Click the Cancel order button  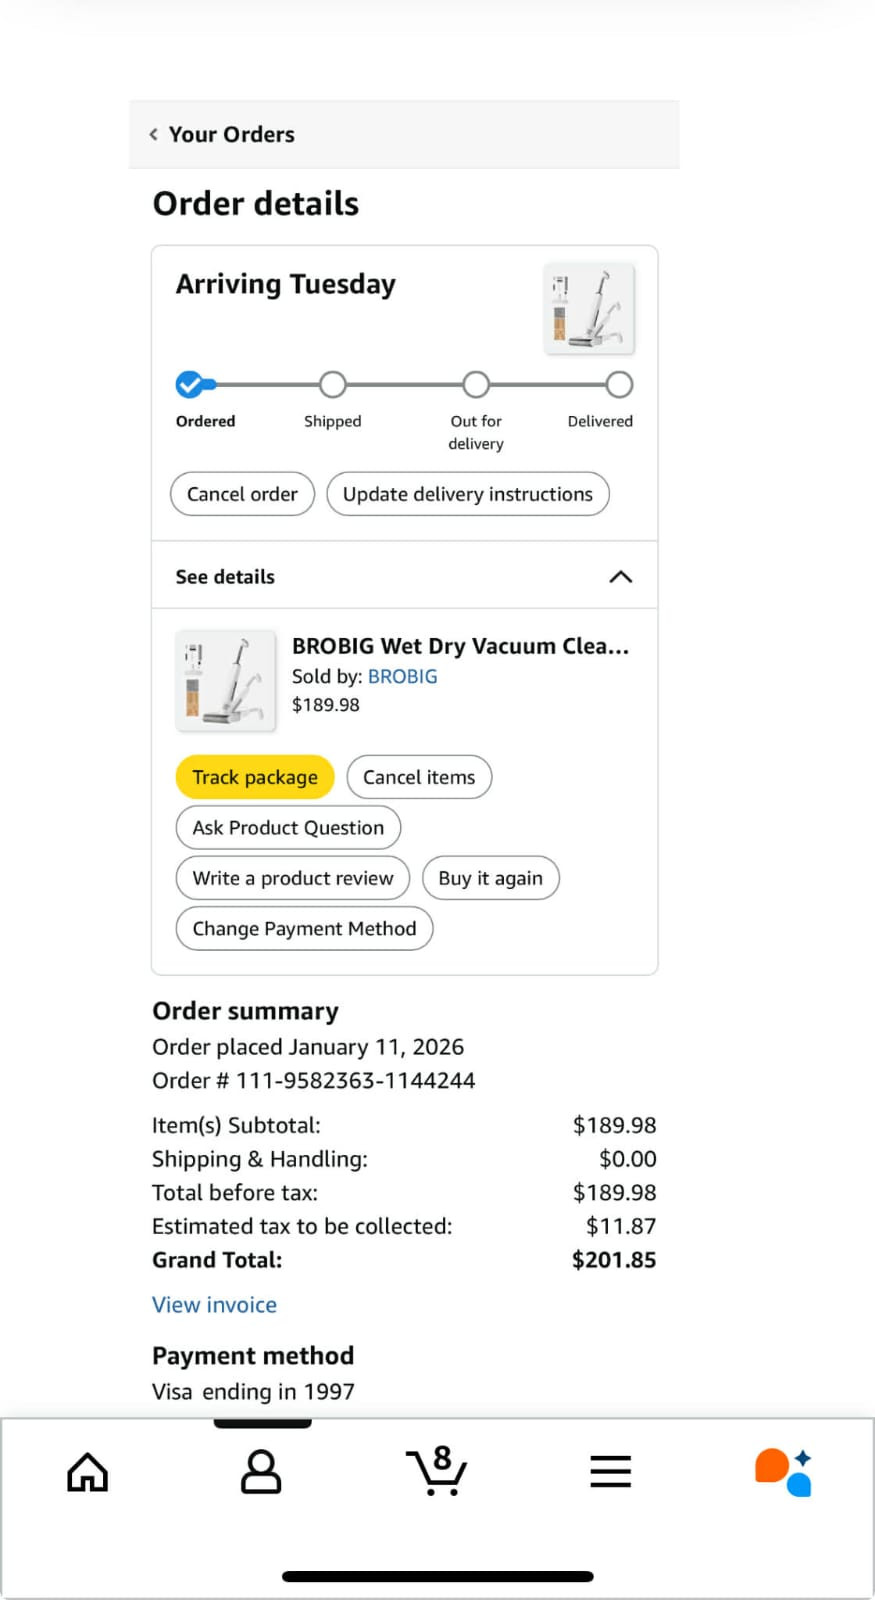[242, 494]
